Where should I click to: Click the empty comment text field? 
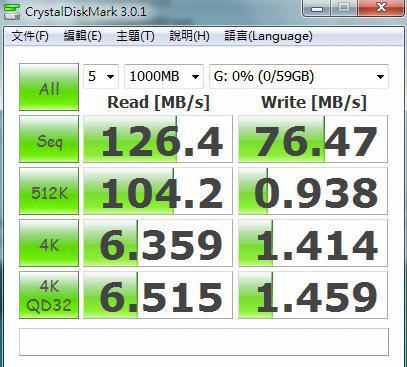(204, 342)
